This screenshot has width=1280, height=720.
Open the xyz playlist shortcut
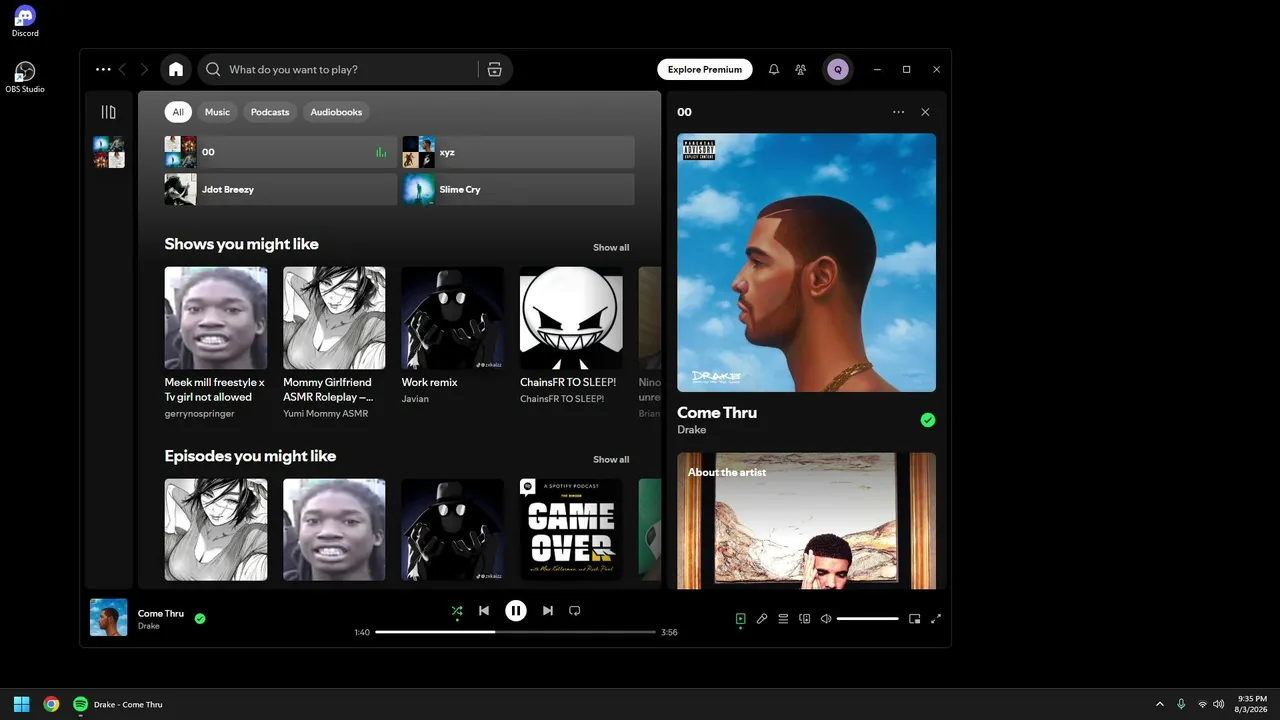(x=519, y=152)
